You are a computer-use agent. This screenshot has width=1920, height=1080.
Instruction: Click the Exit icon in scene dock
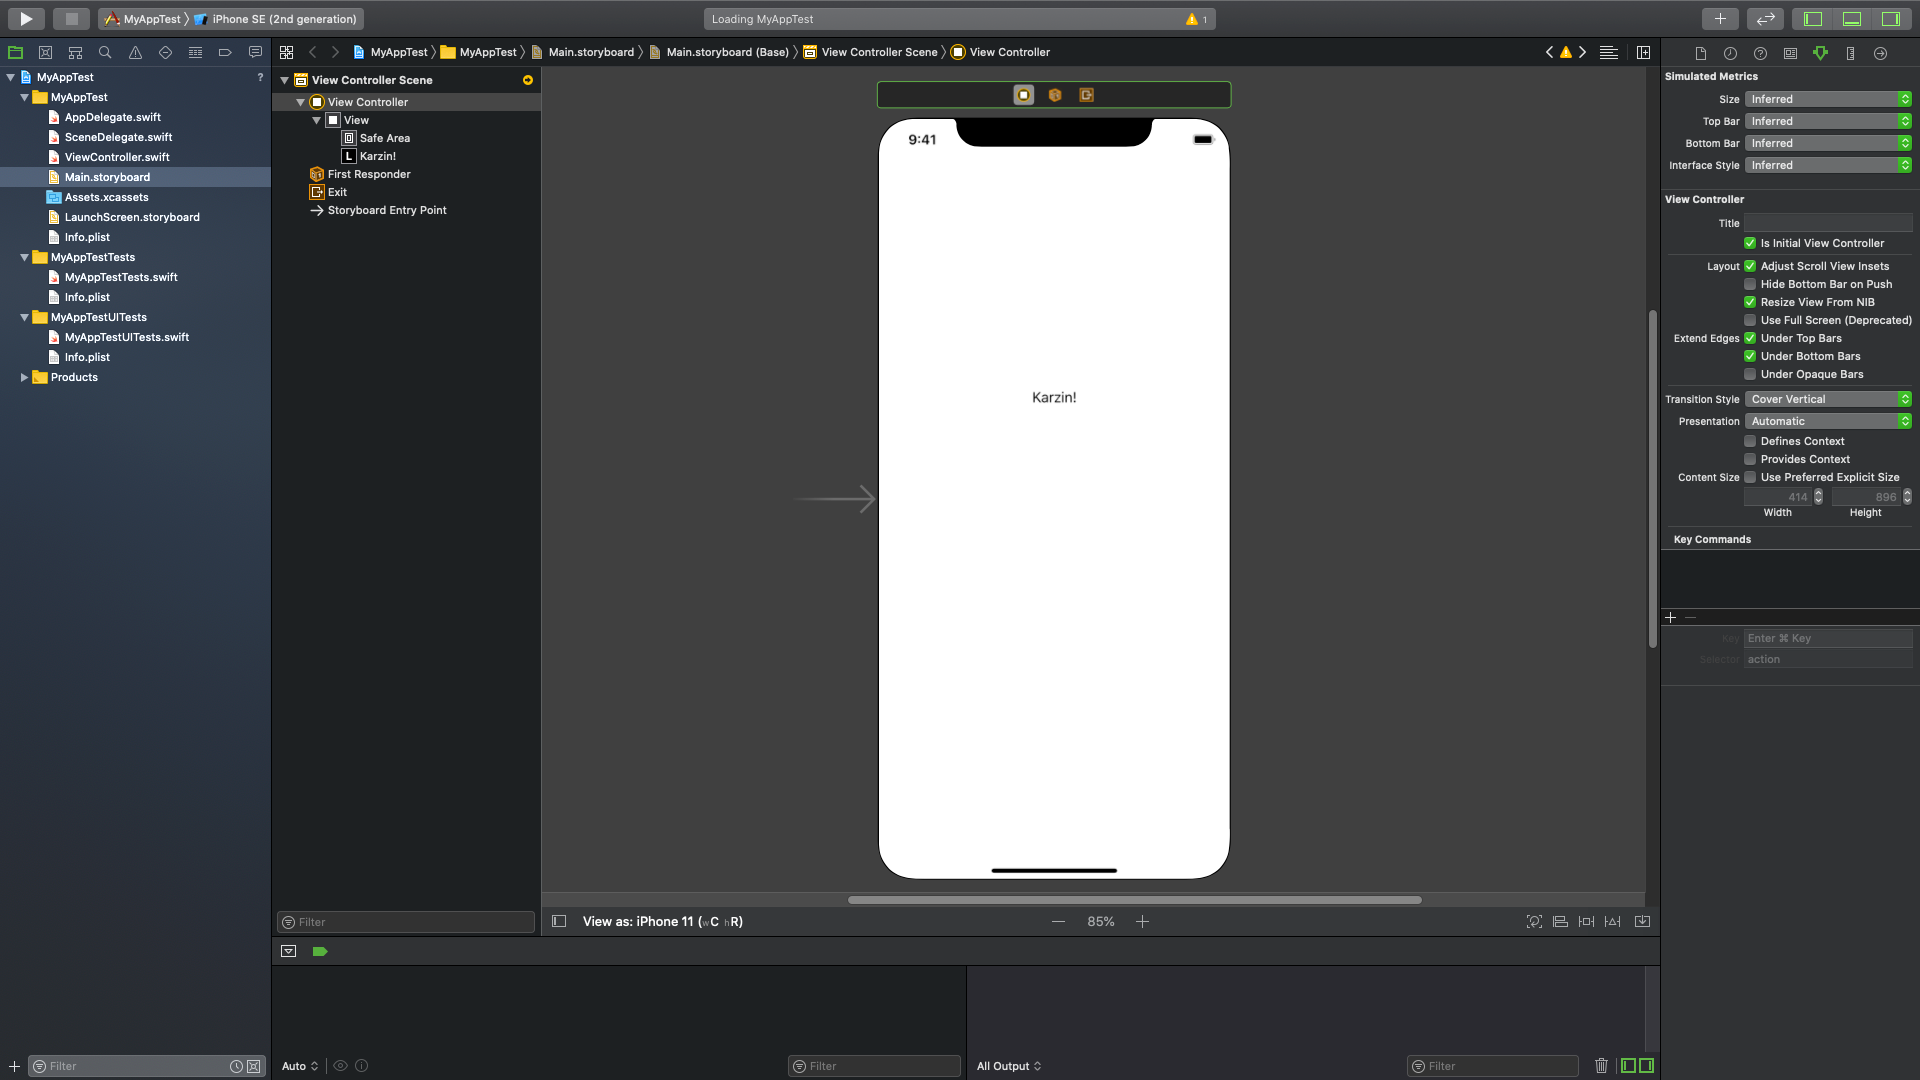(x=1086, y=95)
